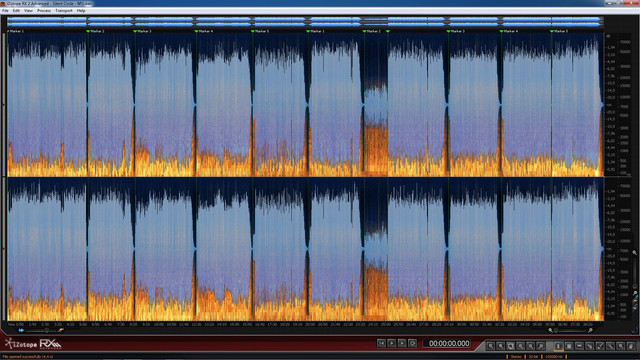The image size is (640, 360).
Task: Click the zoom-out magnifier beside the horizontal zoom slider
Action: click(x=550, y=330)
